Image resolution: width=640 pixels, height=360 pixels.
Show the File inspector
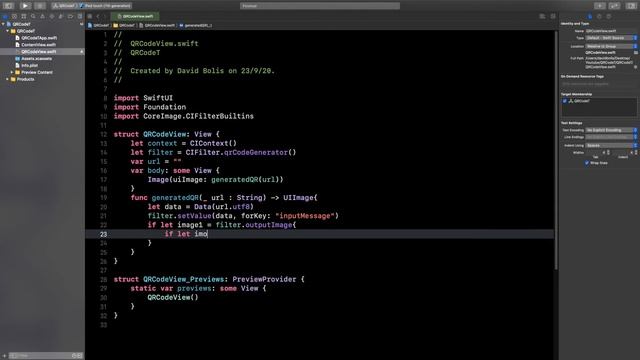[x=590, y=16]
